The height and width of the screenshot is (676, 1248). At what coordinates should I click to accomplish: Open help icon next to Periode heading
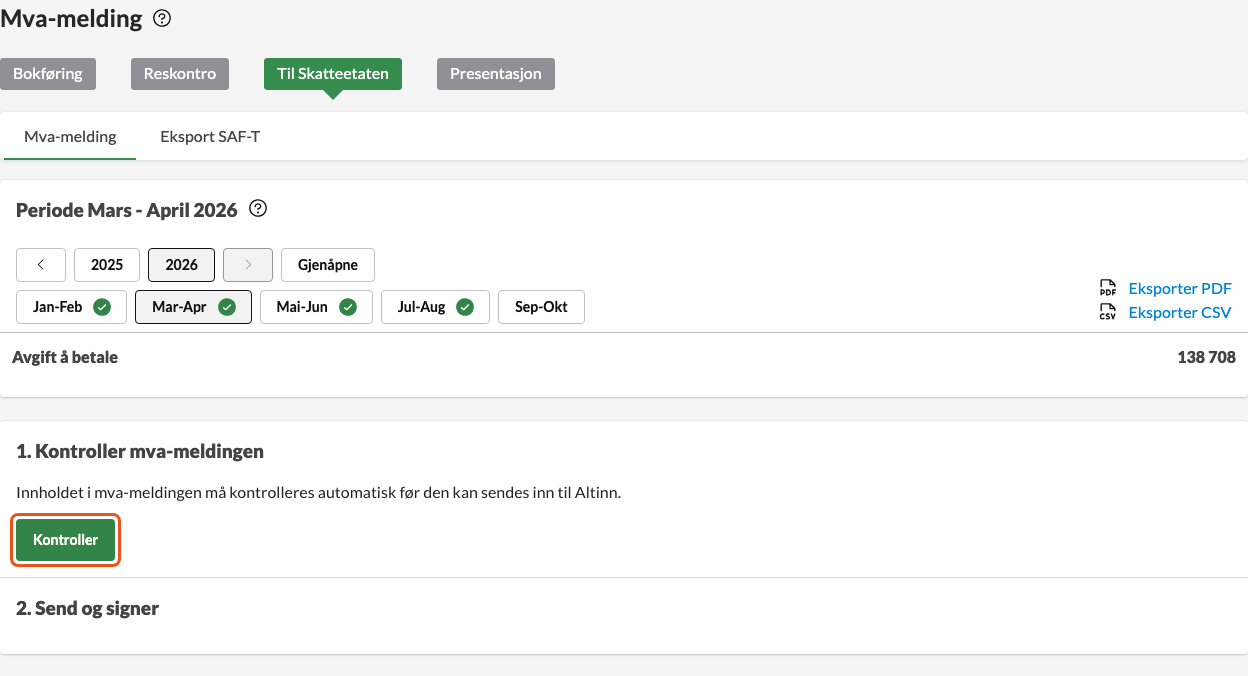point(258,209)
